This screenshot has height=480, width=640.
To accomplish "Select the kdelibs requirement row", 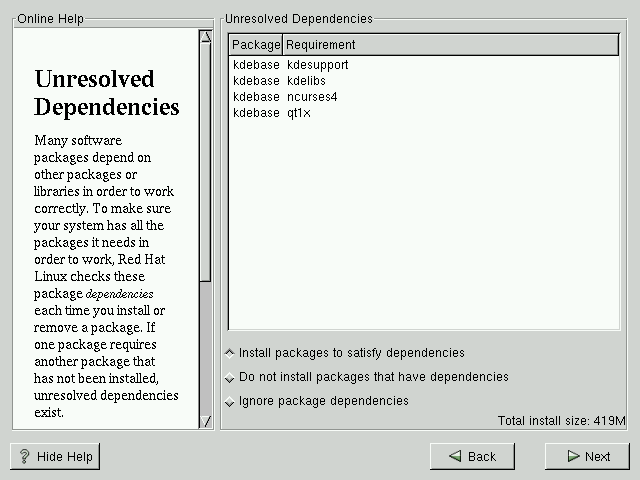I will pos(306,81).
